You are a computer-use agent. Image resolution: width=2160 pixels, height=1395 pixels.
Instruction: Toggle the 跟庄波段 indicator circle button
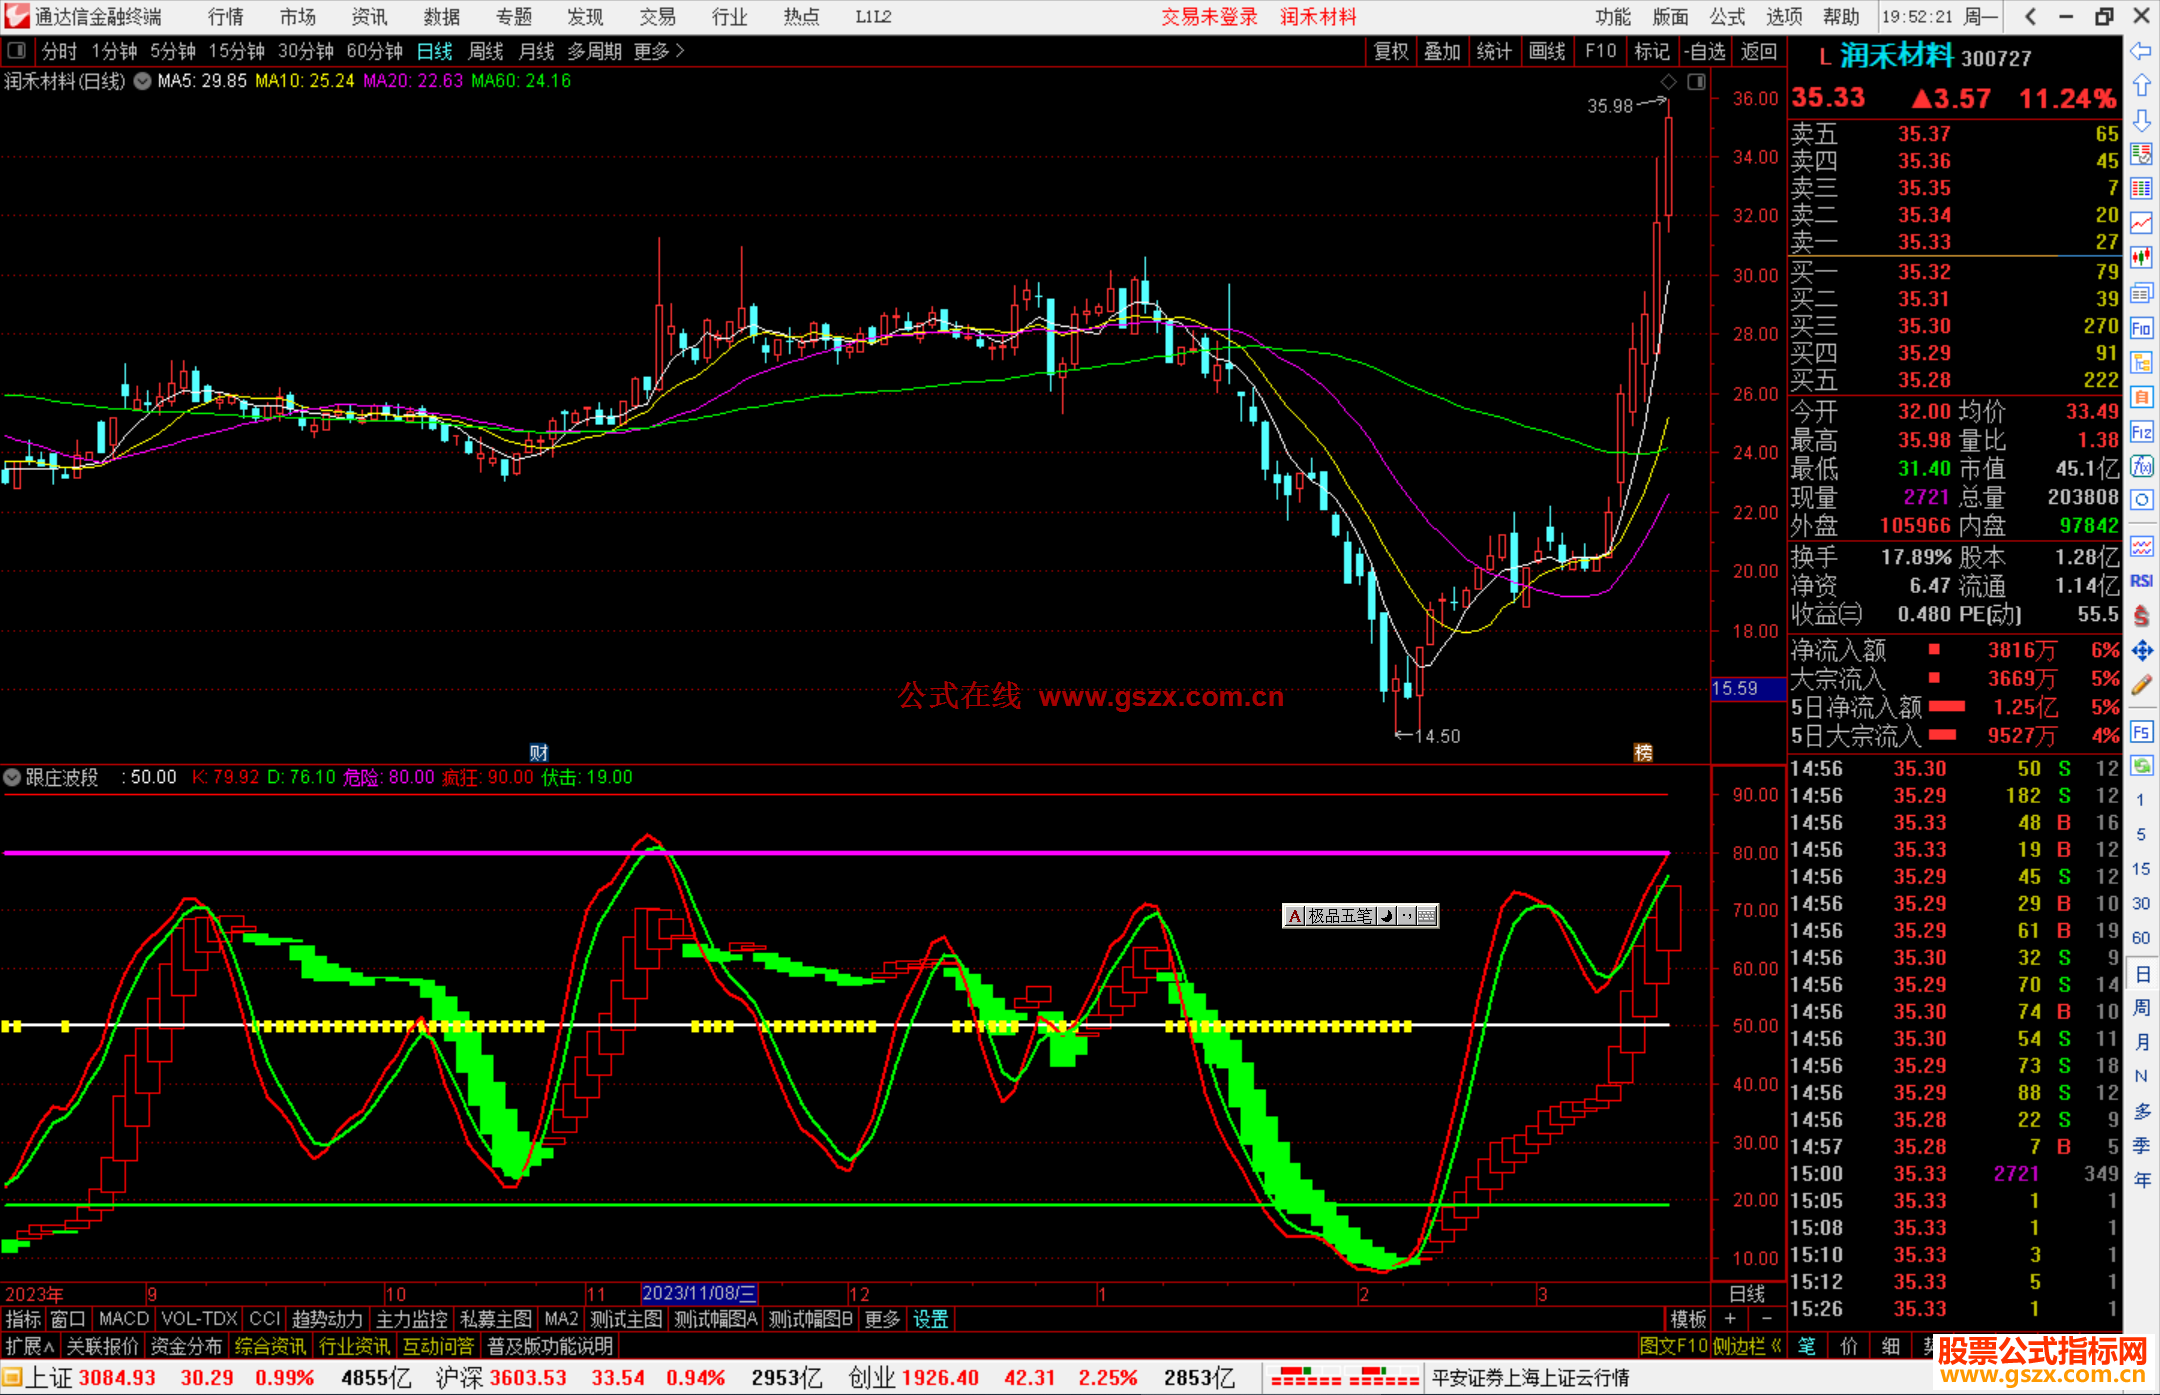click(x=12, y=777)
